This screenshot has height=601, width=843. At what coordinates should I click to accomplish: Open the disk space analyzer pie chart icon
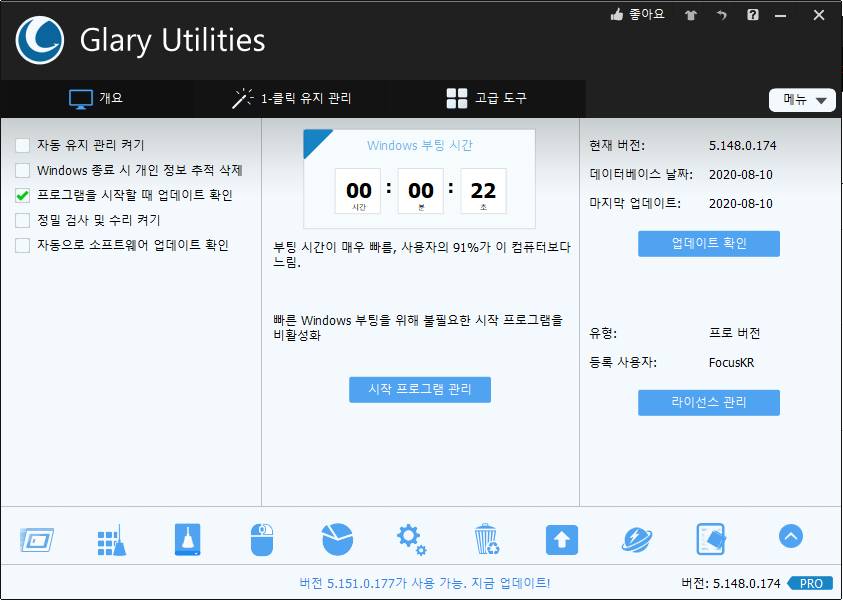(337, 539)
